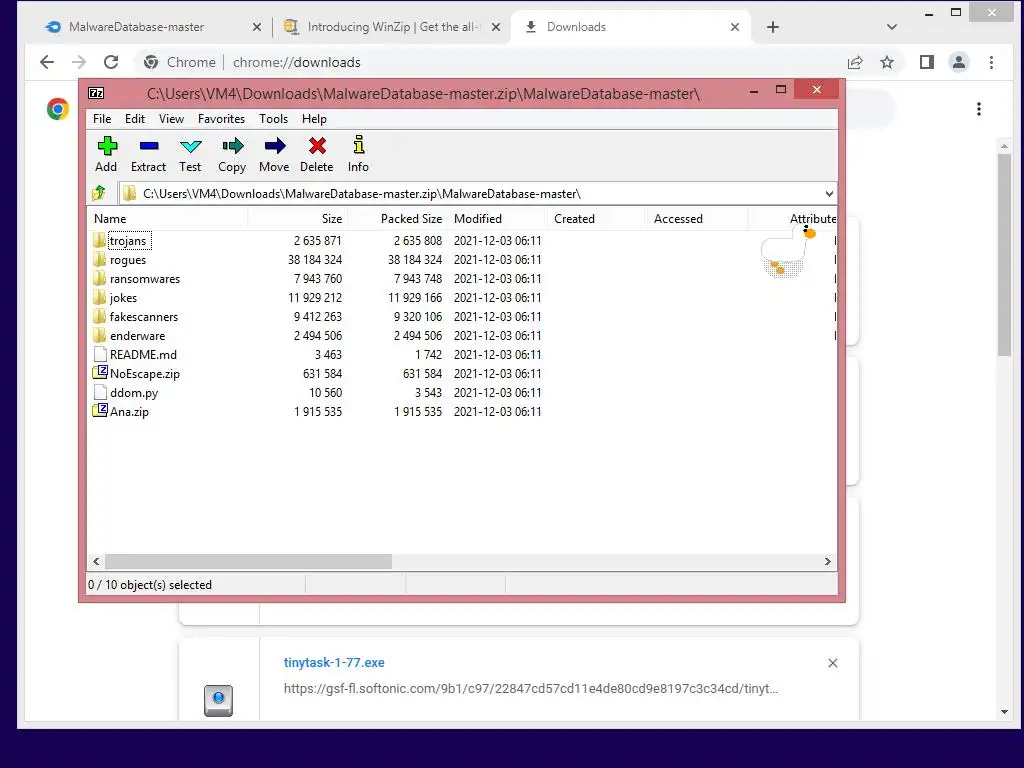1024x768 pixels.
Task: Open Chrome's three-dot main menu
Action: pyautogui.click(x=991, y=62)
